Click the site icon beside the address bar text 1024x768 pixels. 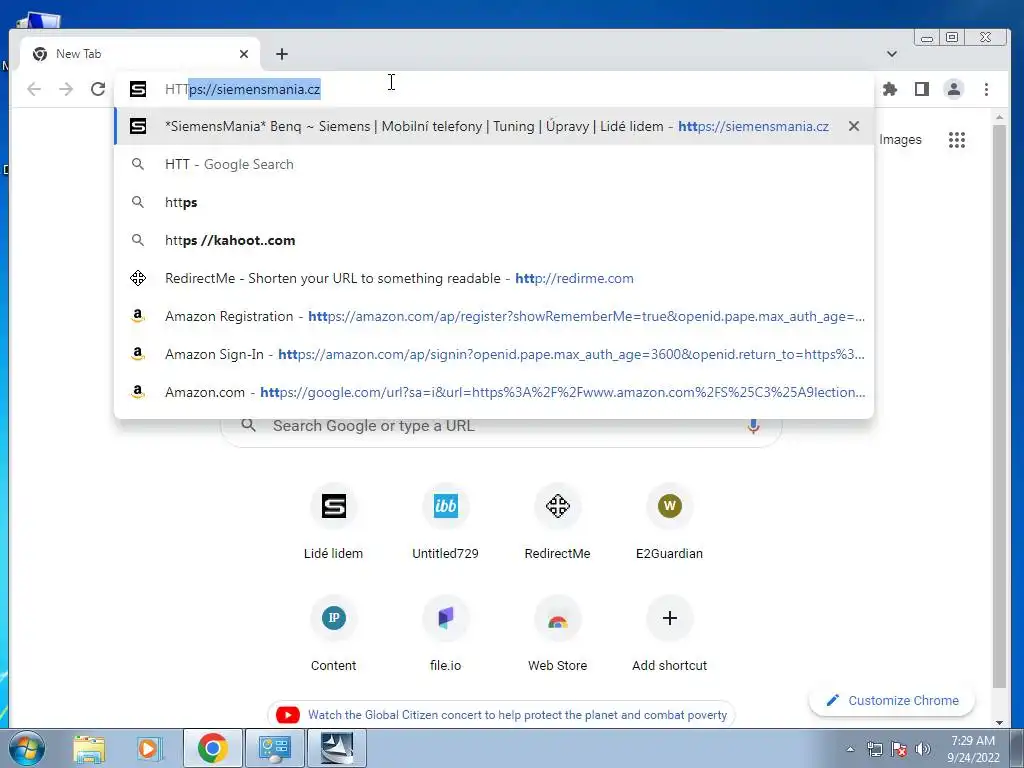[x=138, y=89]
